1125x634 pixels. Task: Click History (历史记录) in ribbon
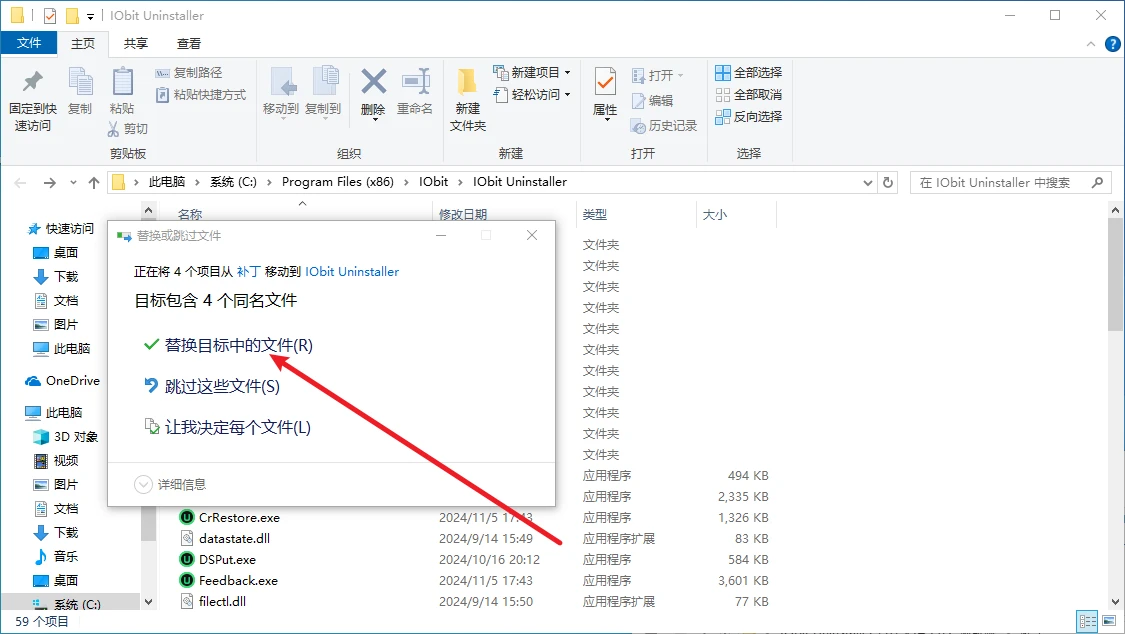tap(664, 126)
